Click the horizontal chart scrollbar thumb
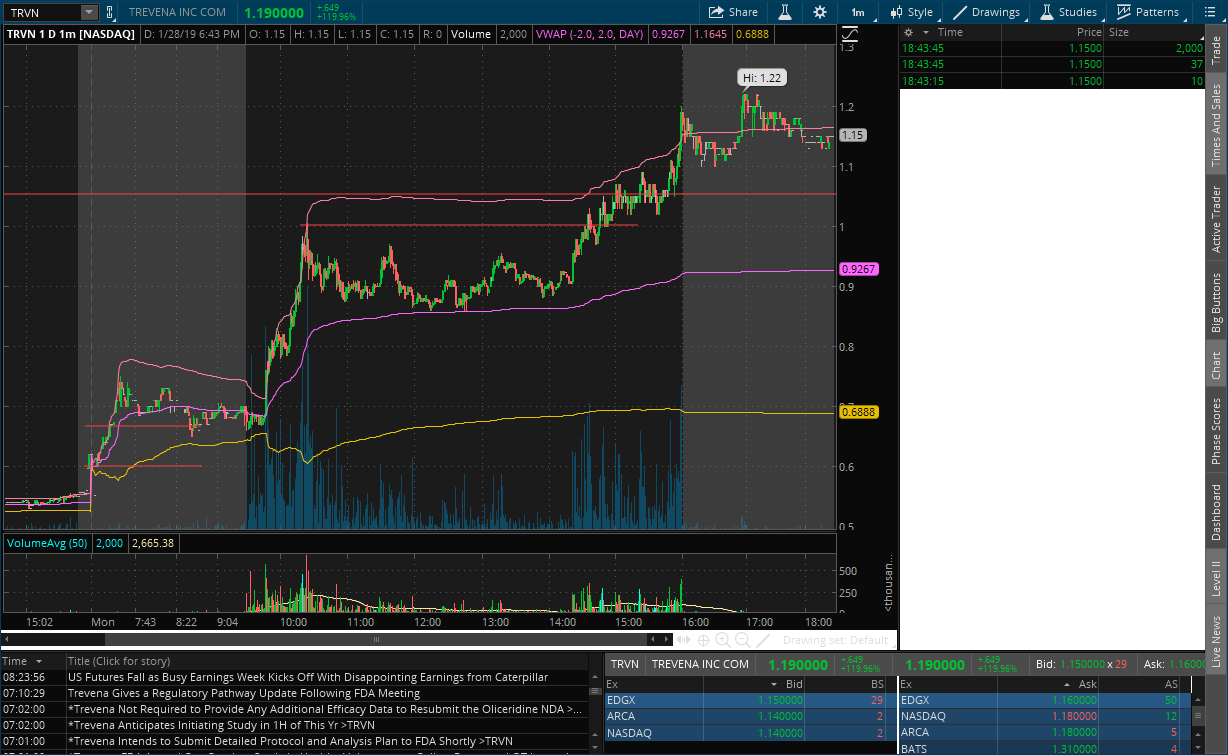Image resolution: width=1228 pixels, height=755 pixels. point(376,639)
